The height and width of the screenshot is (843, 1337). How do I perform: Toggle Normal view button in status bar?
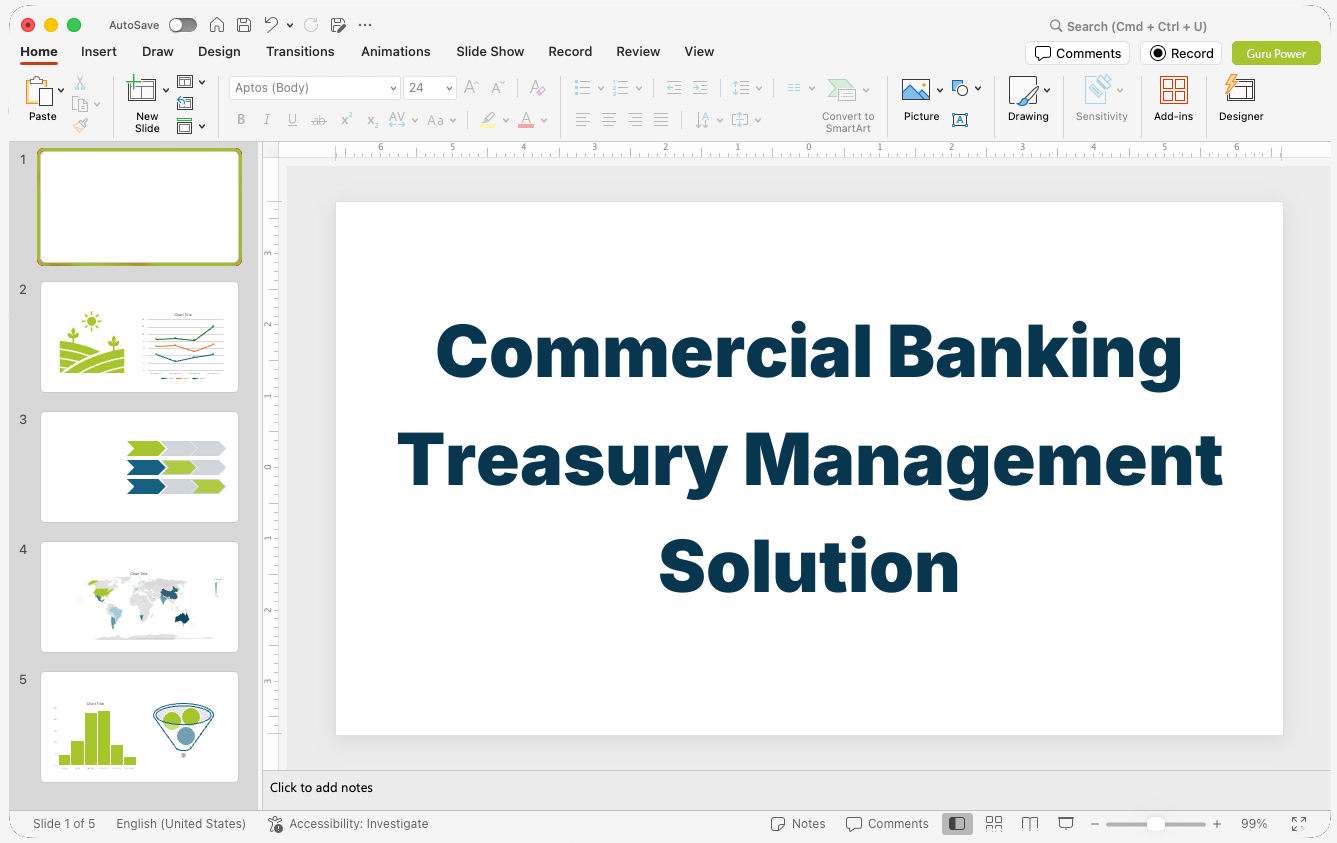pos(957,824)
